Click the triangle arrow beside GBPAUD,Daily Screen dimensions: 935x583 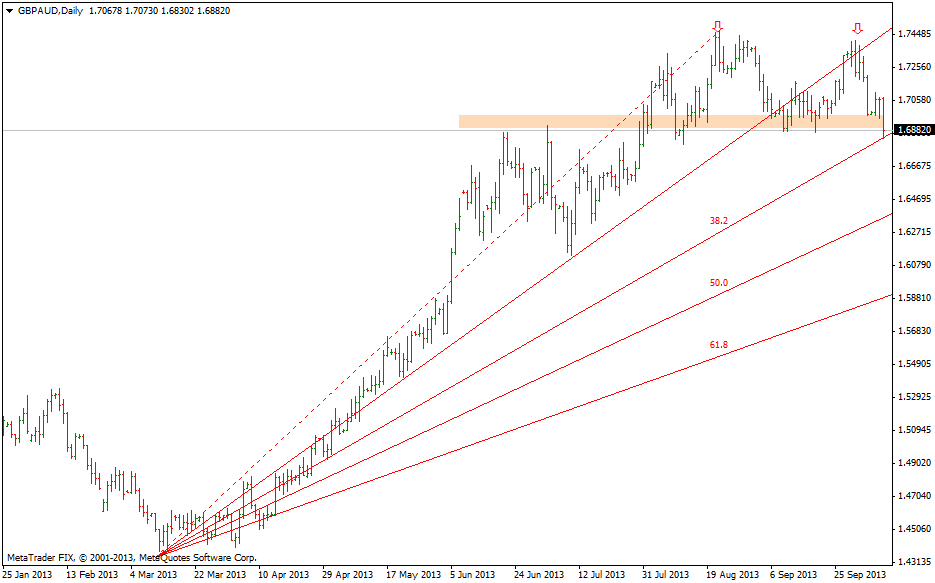(x=9, y=10)
